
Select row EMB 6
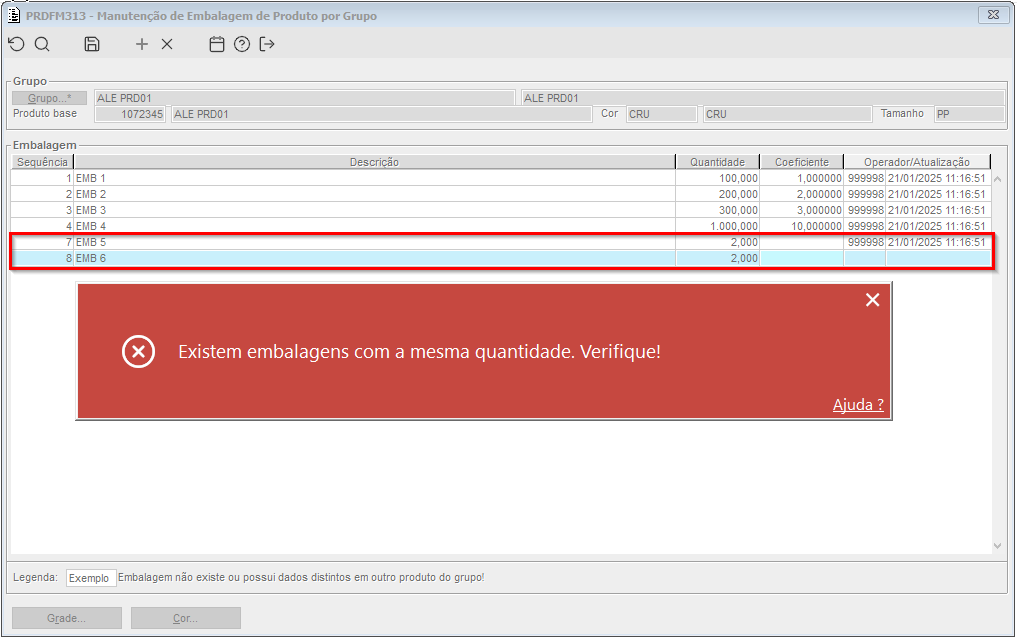501,258
